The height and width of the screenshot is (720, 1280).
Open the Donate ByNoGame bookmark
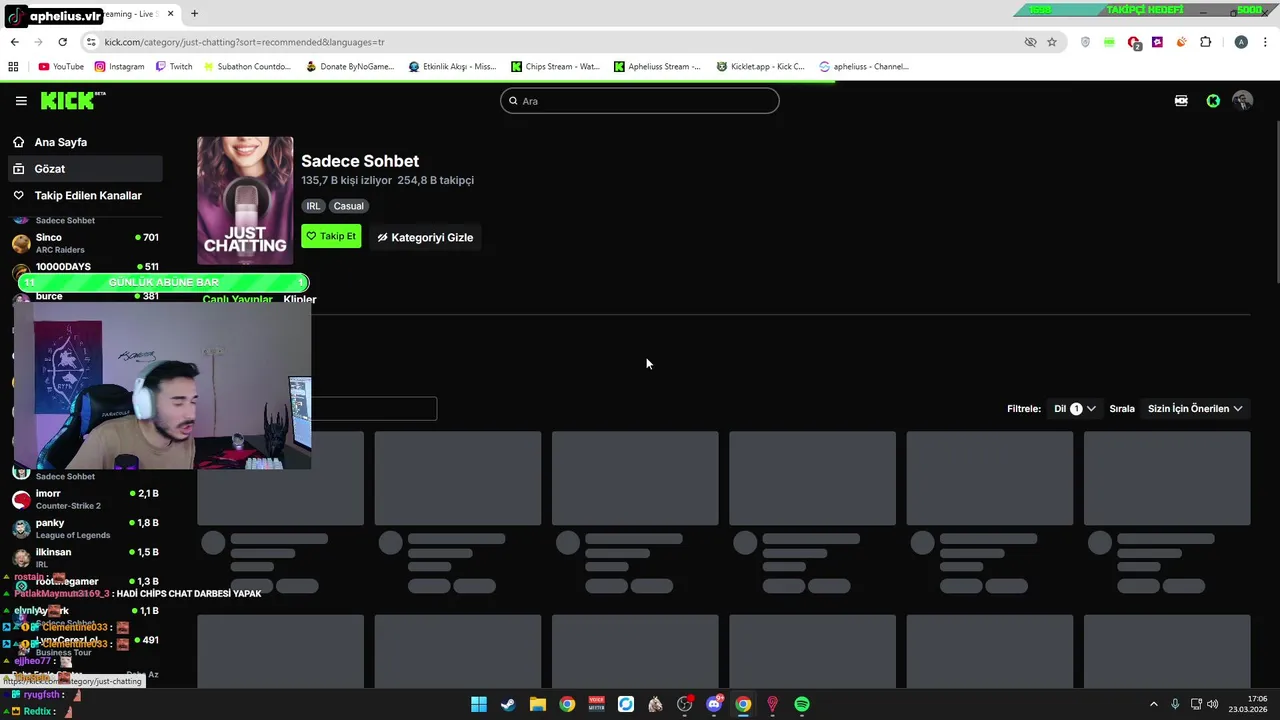[350, 67]
